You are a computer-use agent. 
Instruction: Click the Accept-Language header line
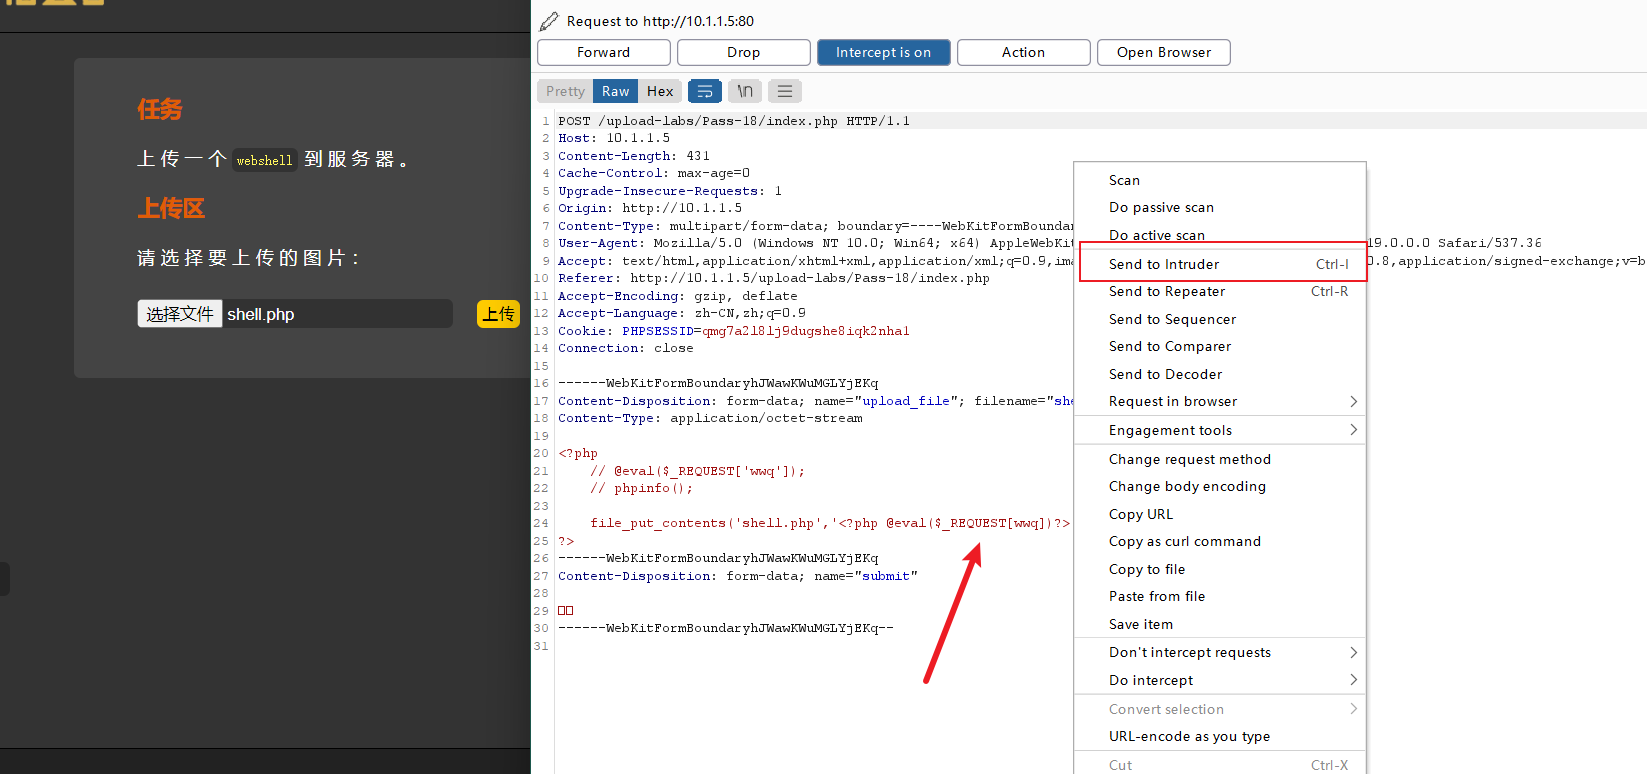[x=682, y=313]
